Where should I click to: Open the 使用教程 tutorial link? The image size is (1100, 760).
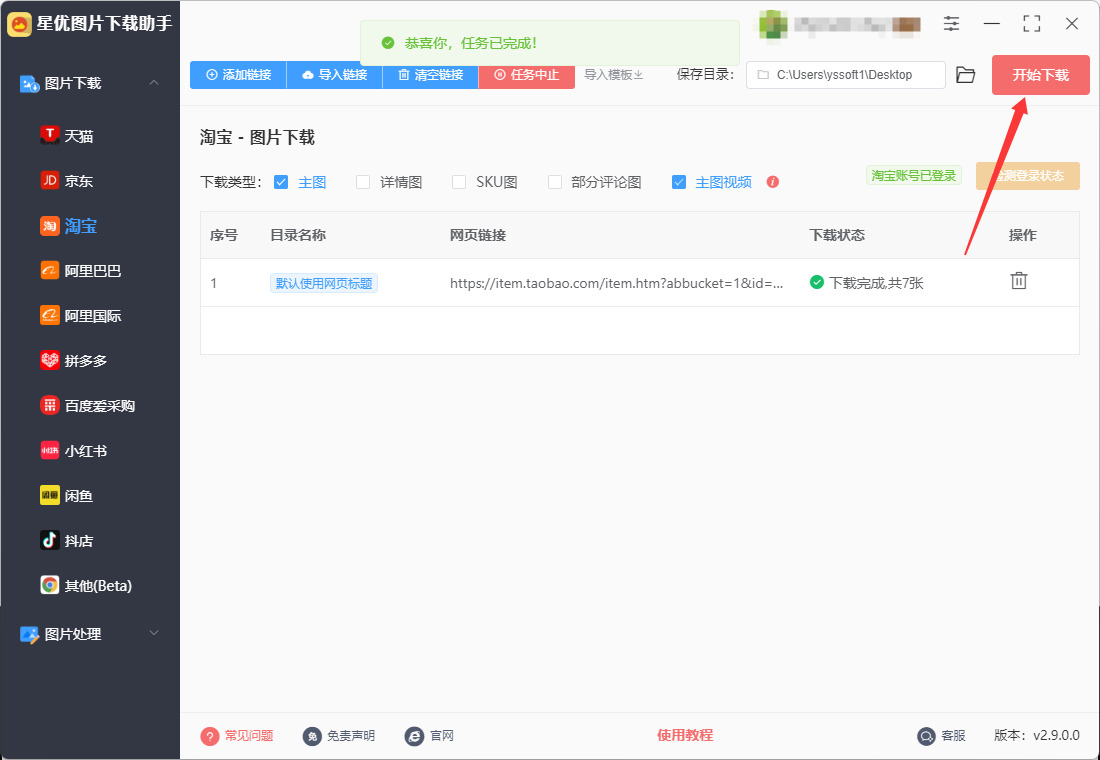pos(685,735)
